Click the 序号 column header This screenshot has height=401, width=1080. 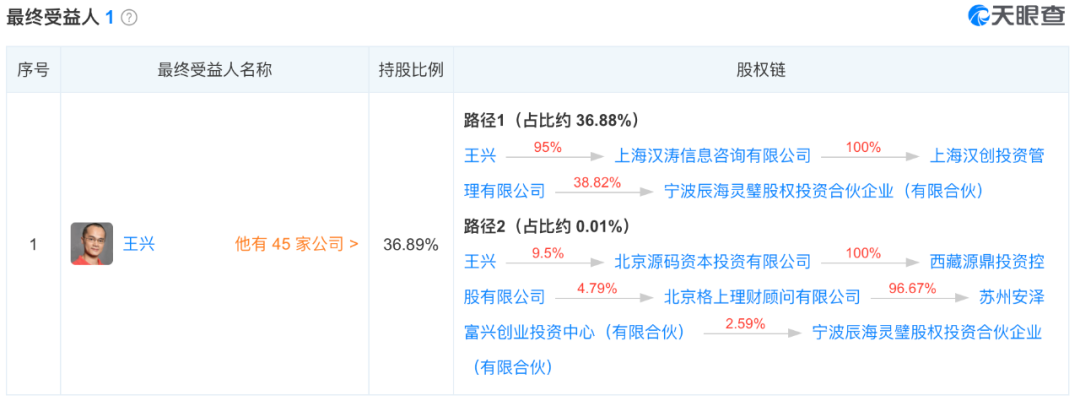point(33,70)
